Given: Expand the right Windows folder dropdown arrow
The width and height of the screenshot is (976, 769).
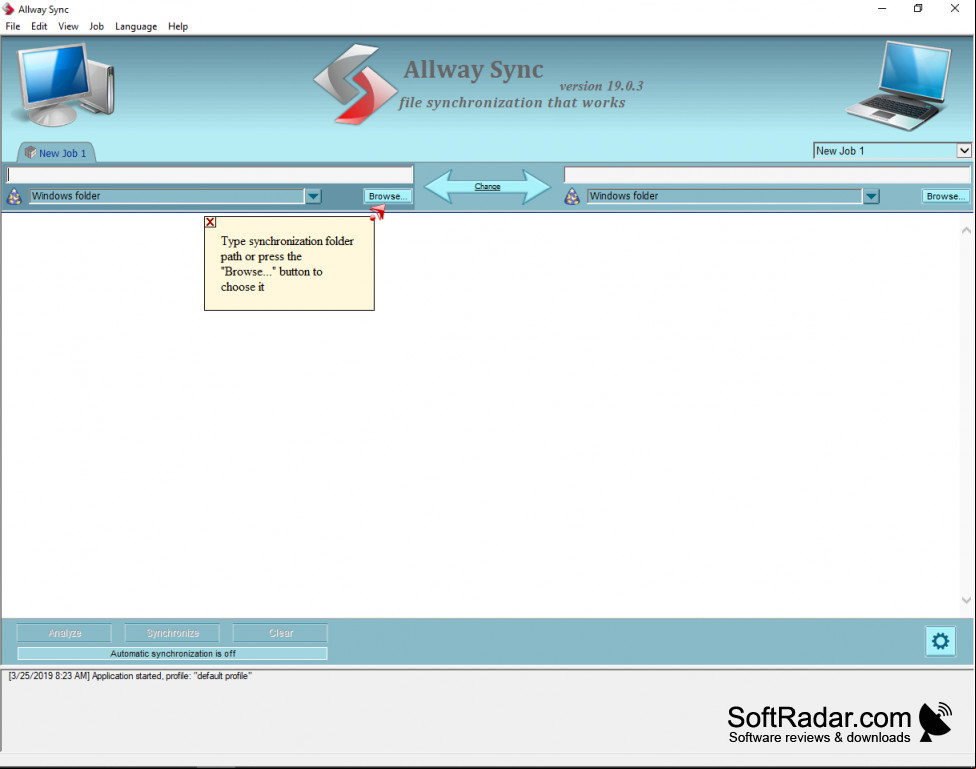Looking at the screenshot, I should click(x=871, y=196).
